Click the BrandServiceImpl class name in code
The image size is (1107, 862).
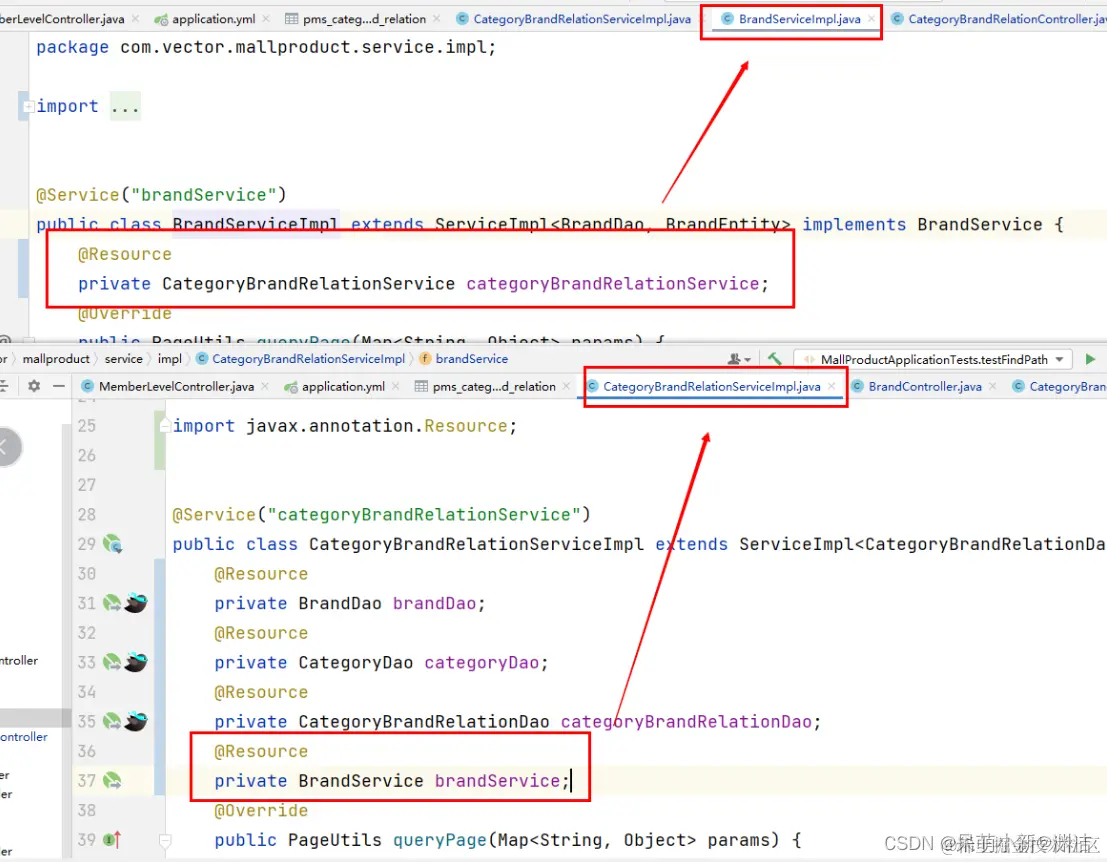coord(256,225)
